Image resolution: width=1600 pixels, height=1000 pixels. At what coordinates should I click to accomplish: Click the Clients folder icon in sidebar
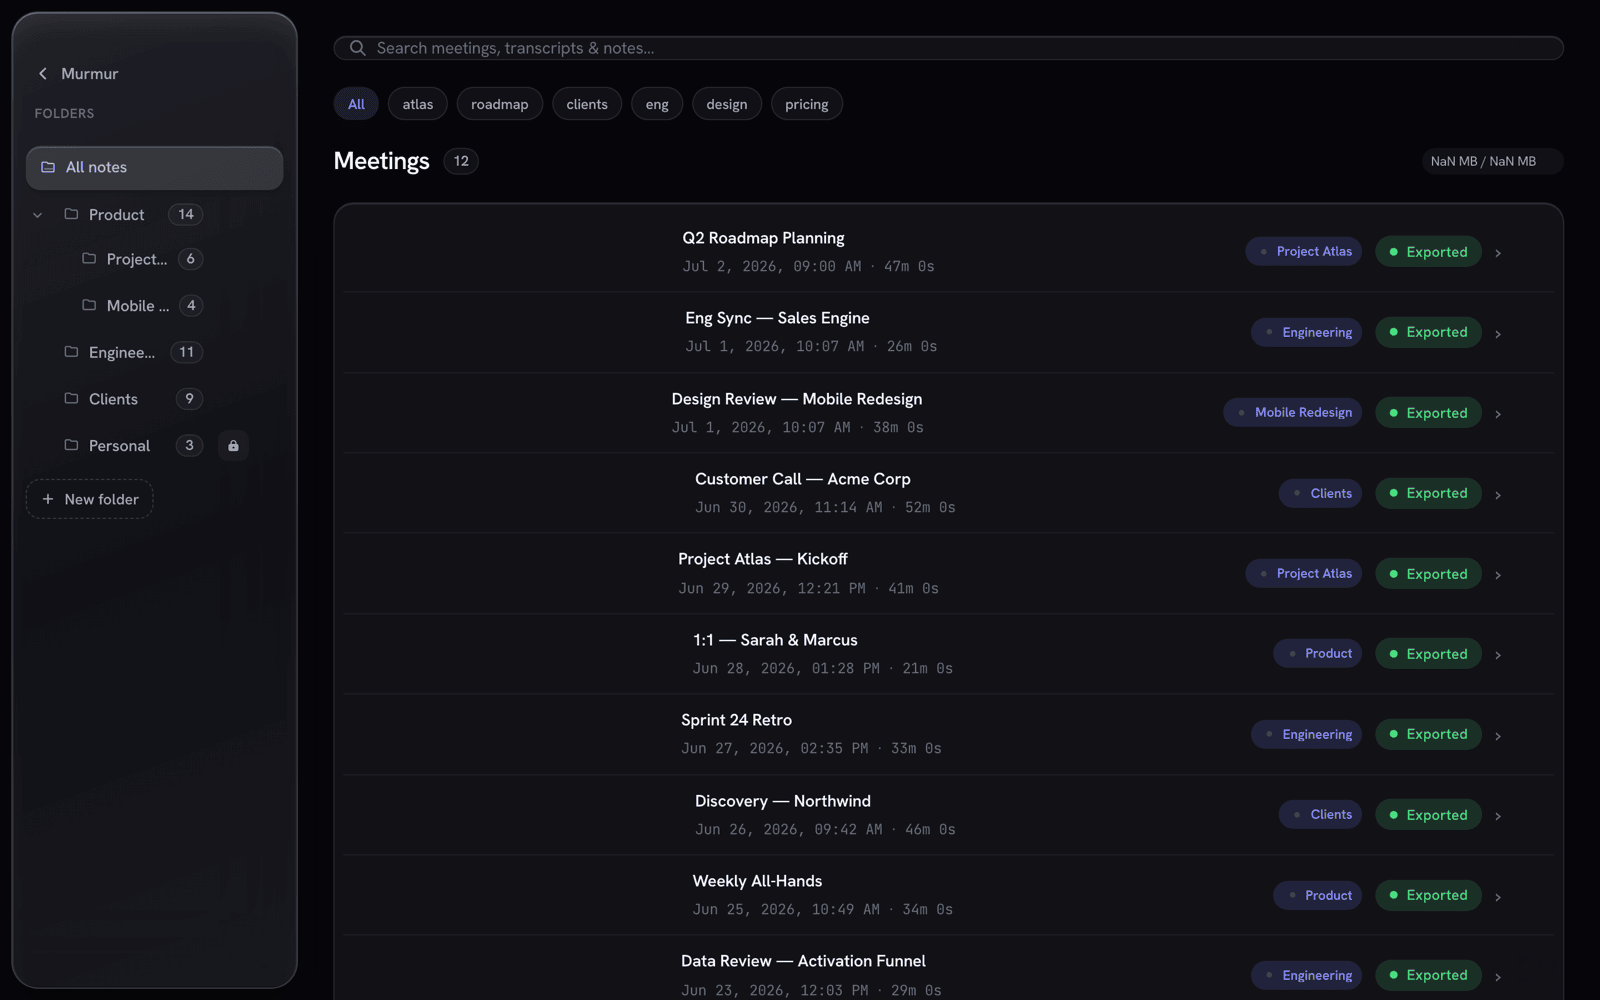click(x=71, y=398)
